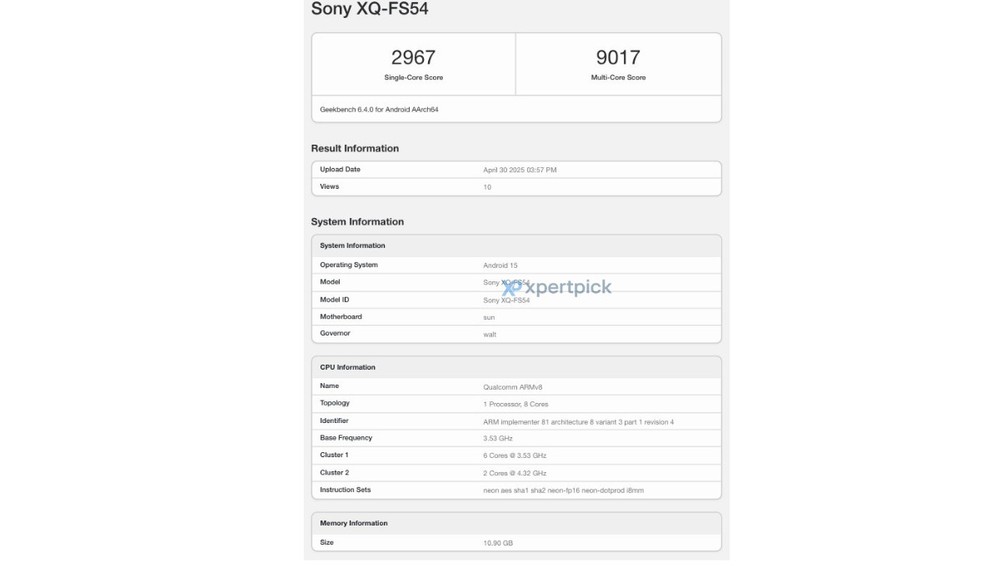Click the Single-Core Score label

(413, 77)
